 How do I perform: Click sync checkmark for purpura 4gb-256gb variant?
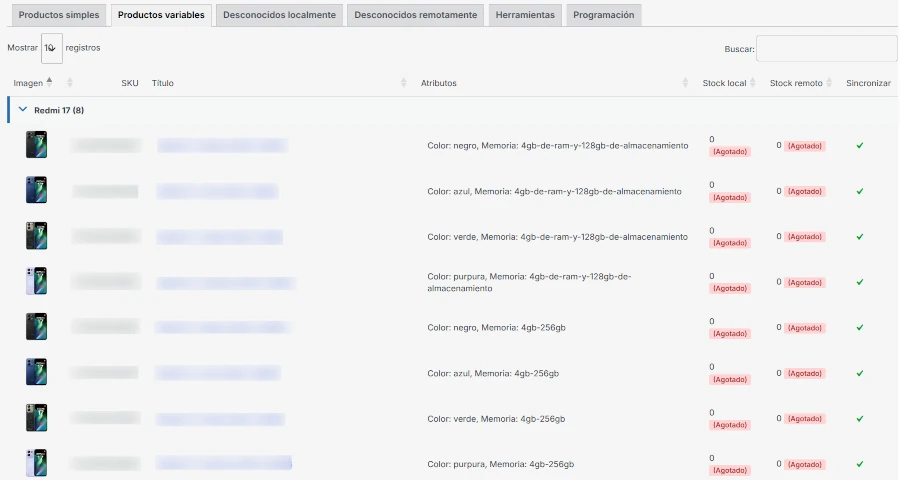pos(859,464)
